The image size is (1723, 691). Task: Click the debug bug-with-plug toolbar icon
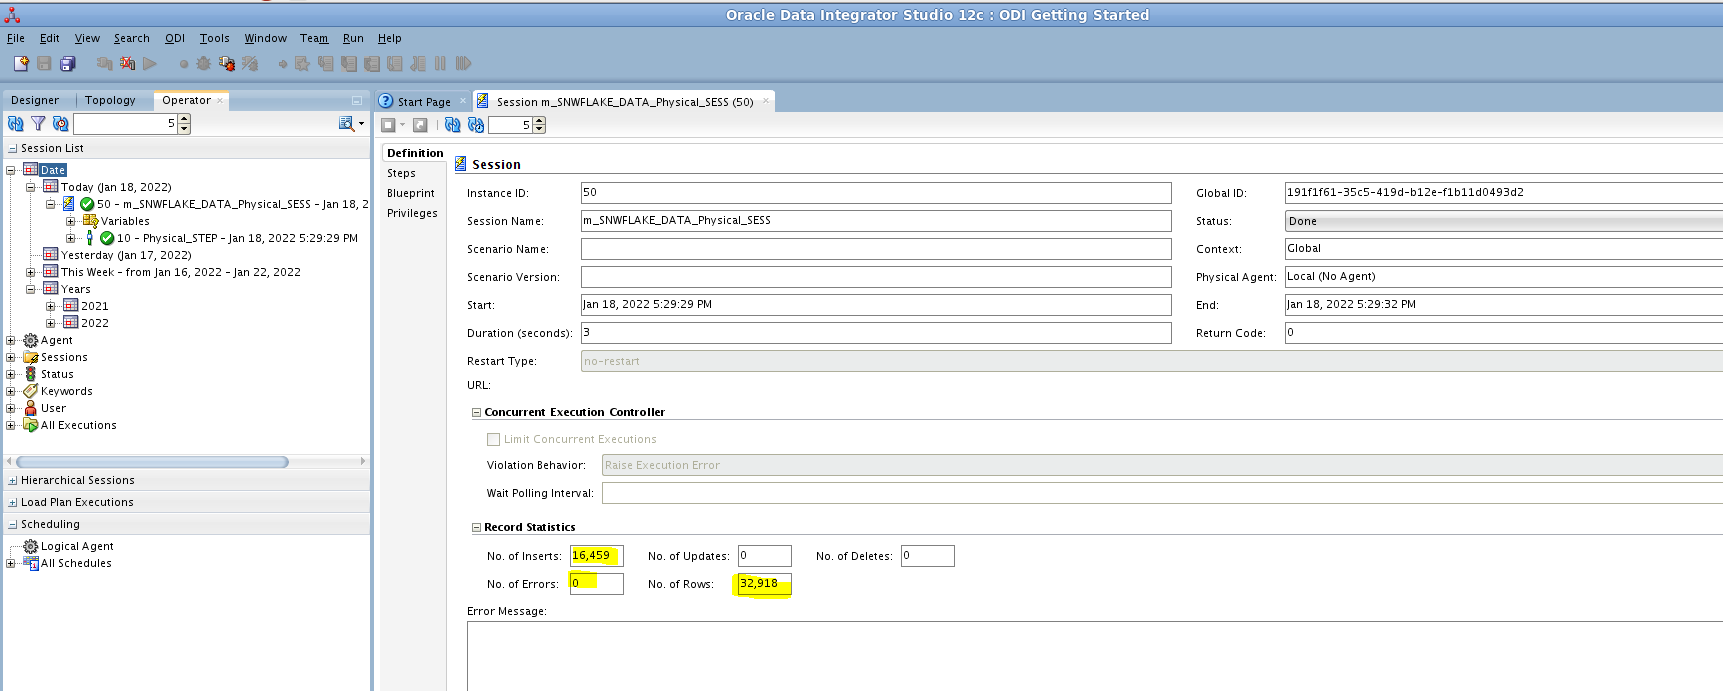(227, 64)
